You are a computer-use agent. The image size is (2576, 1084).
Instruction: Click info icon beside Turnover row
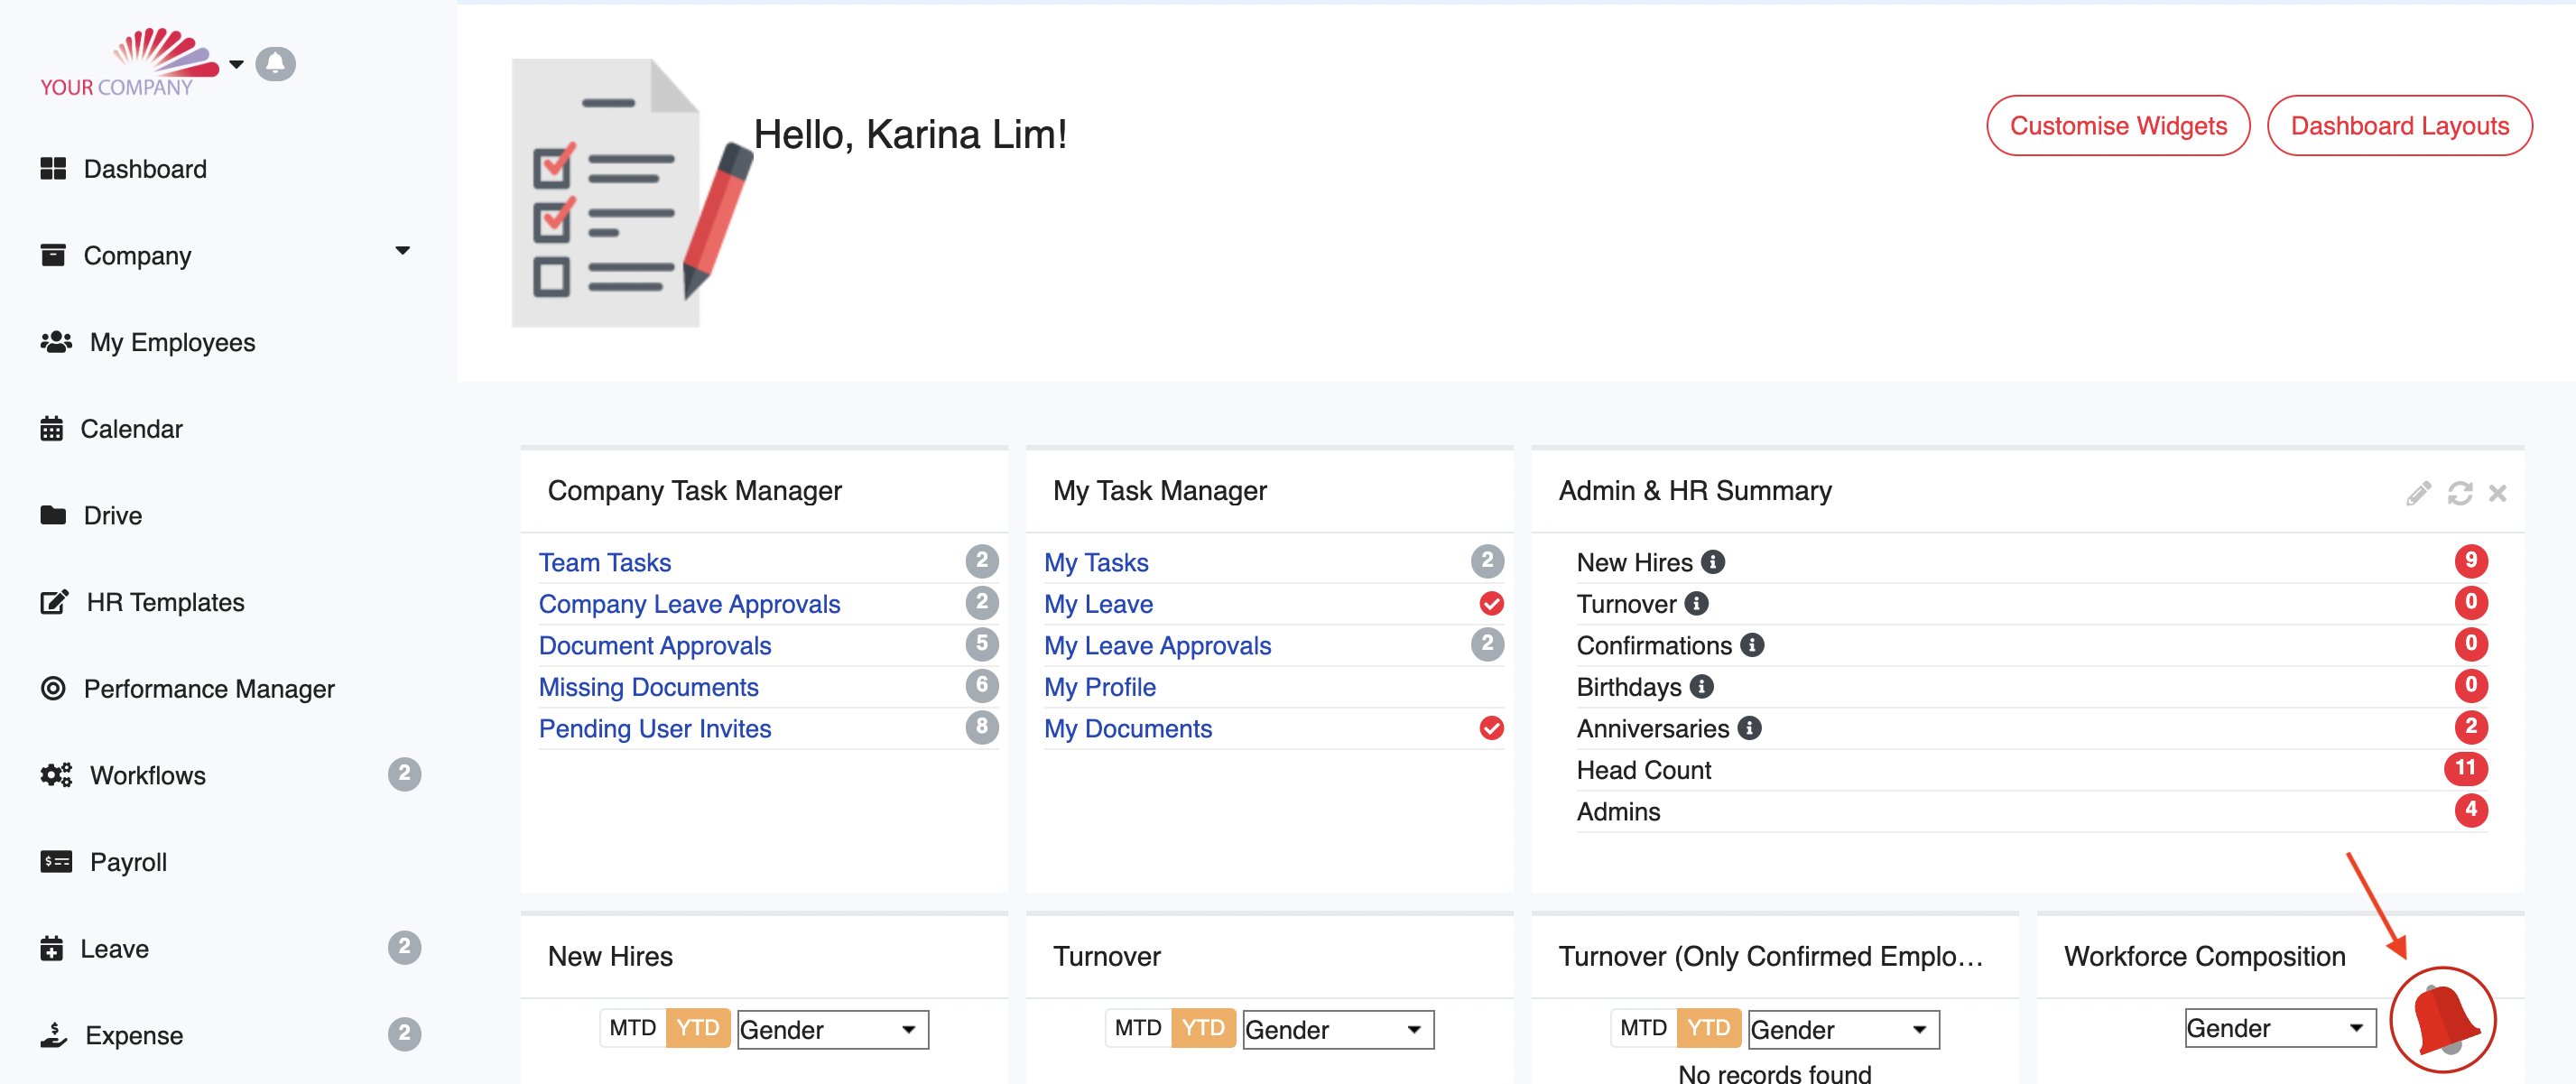coord(1696,604)
